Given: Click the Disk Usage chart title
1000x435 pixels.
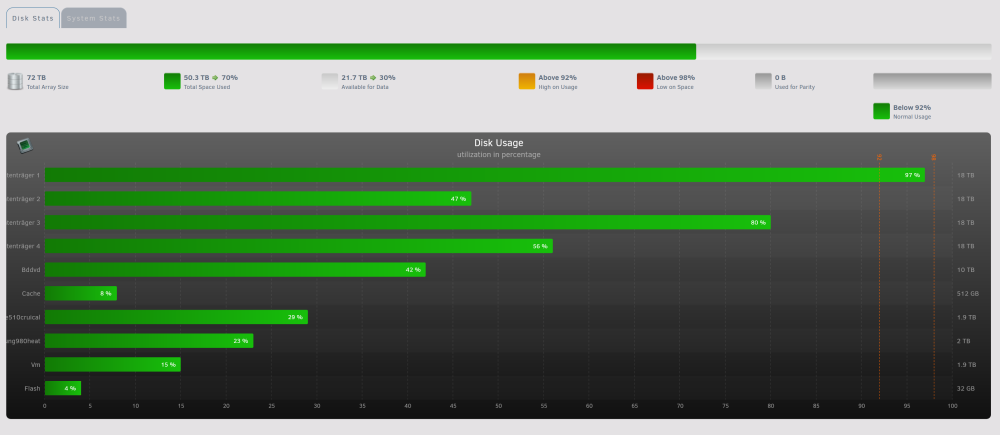Looking at the screenshot, I should 499,143.
